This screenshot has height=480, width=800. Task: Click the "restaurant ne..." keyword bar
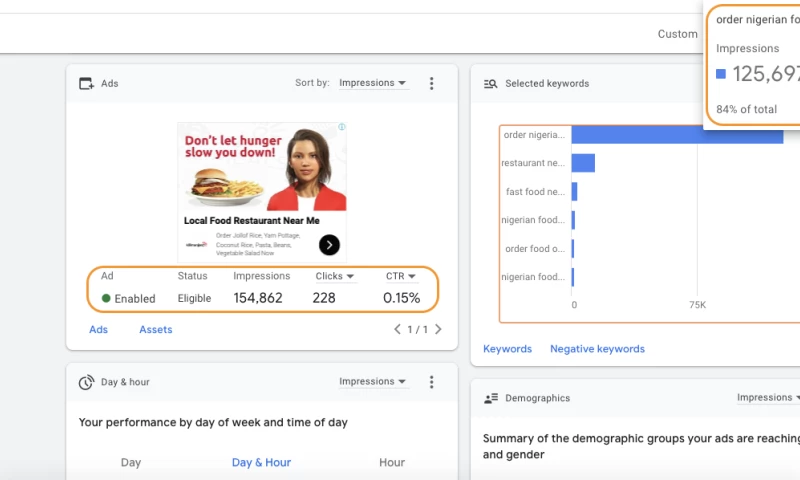pos(583,163)
